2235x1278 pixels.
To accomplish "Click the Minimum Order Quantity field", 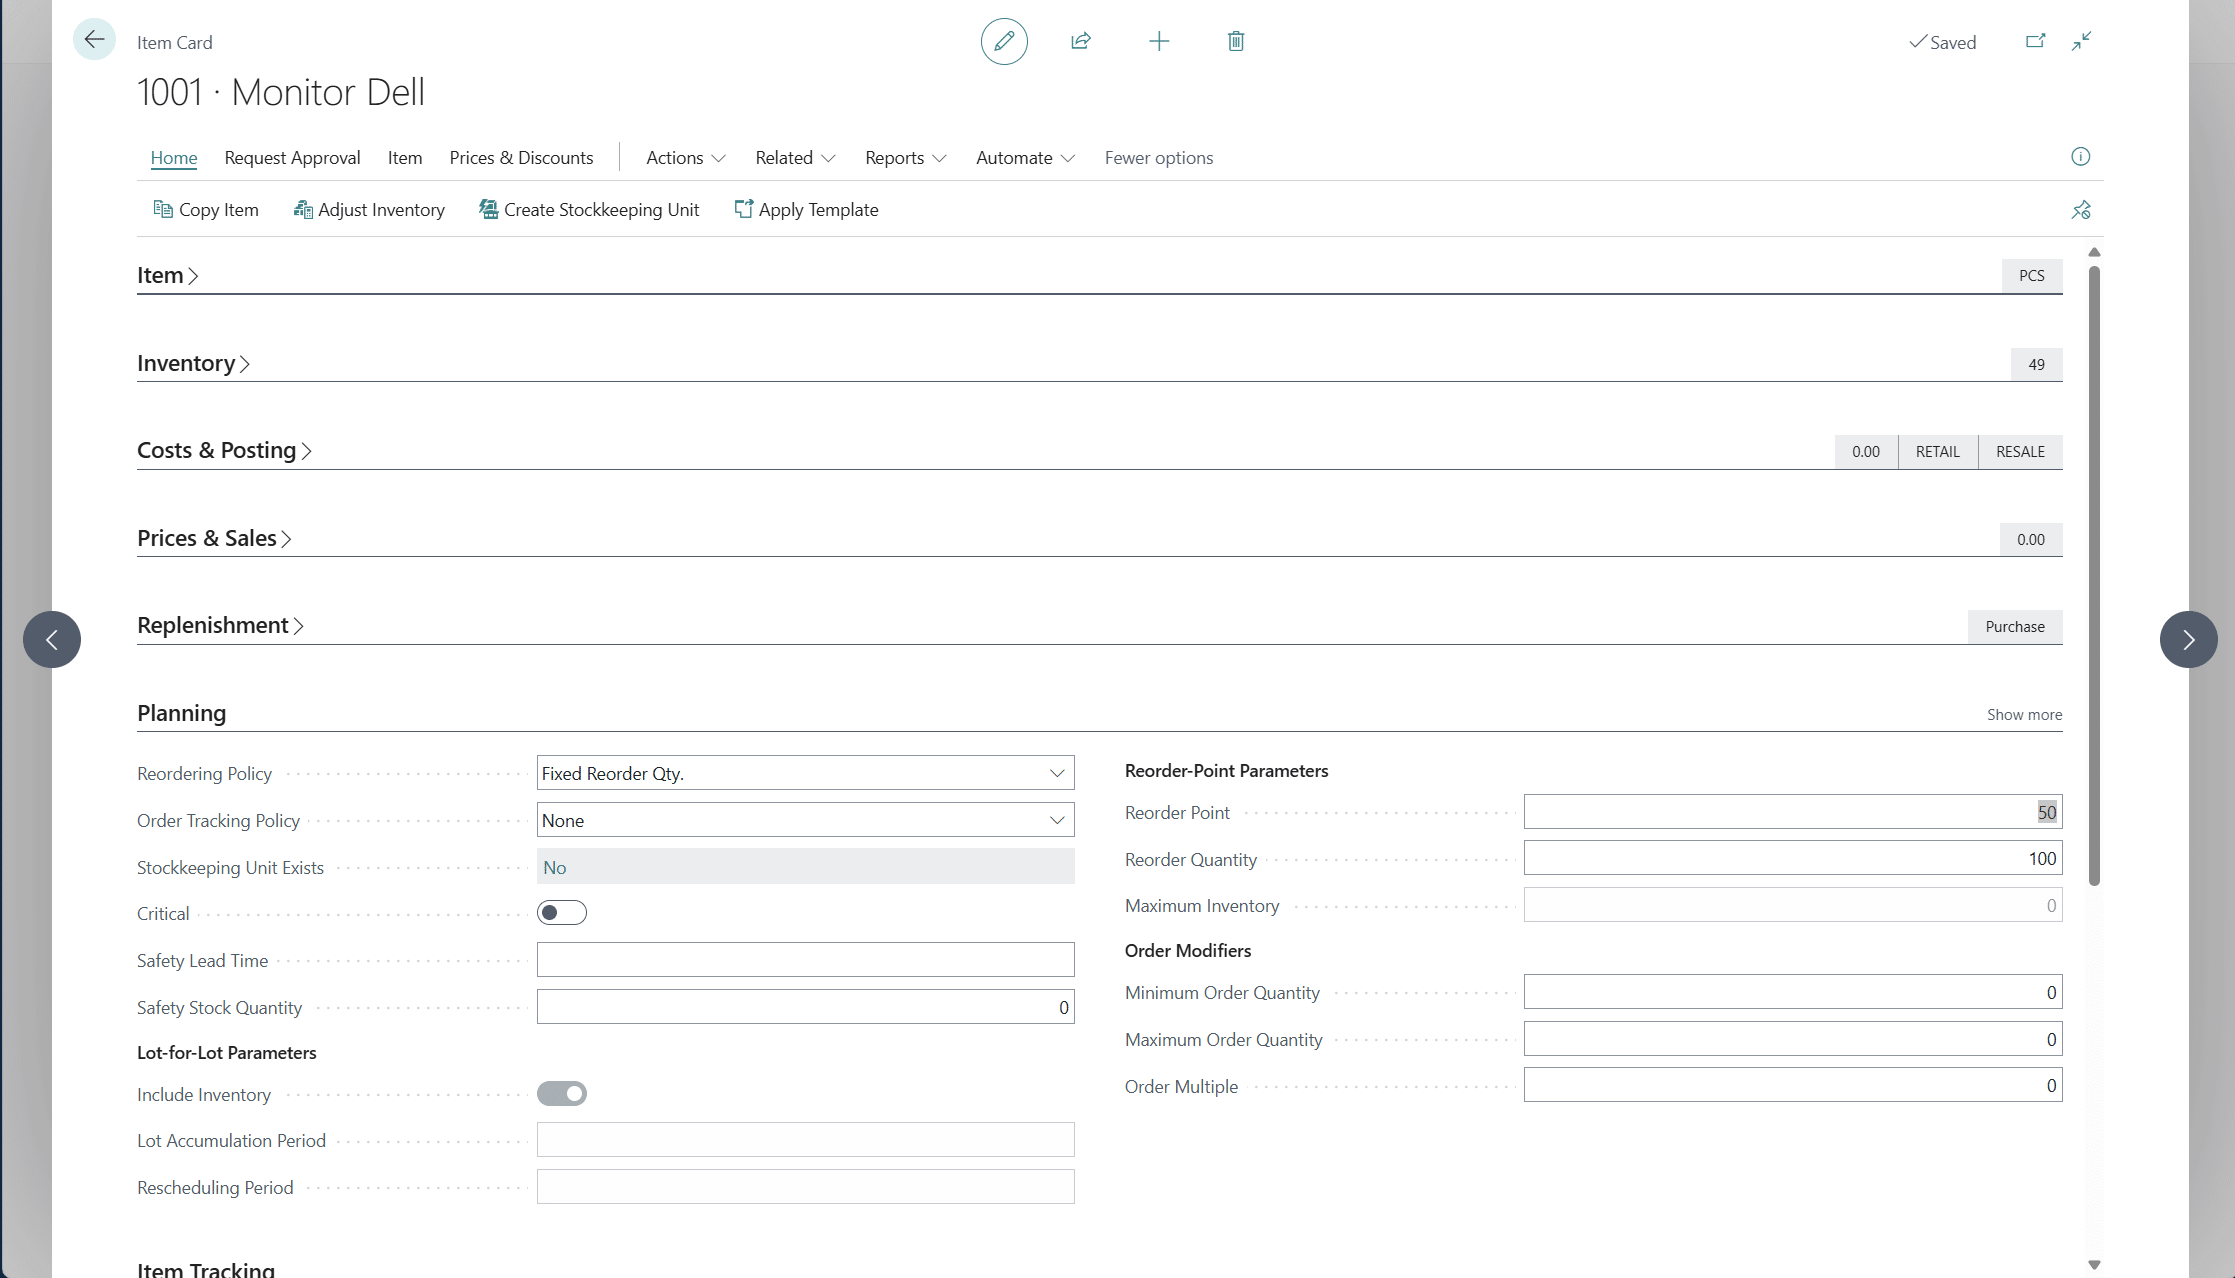I will tap(1793, 992).
